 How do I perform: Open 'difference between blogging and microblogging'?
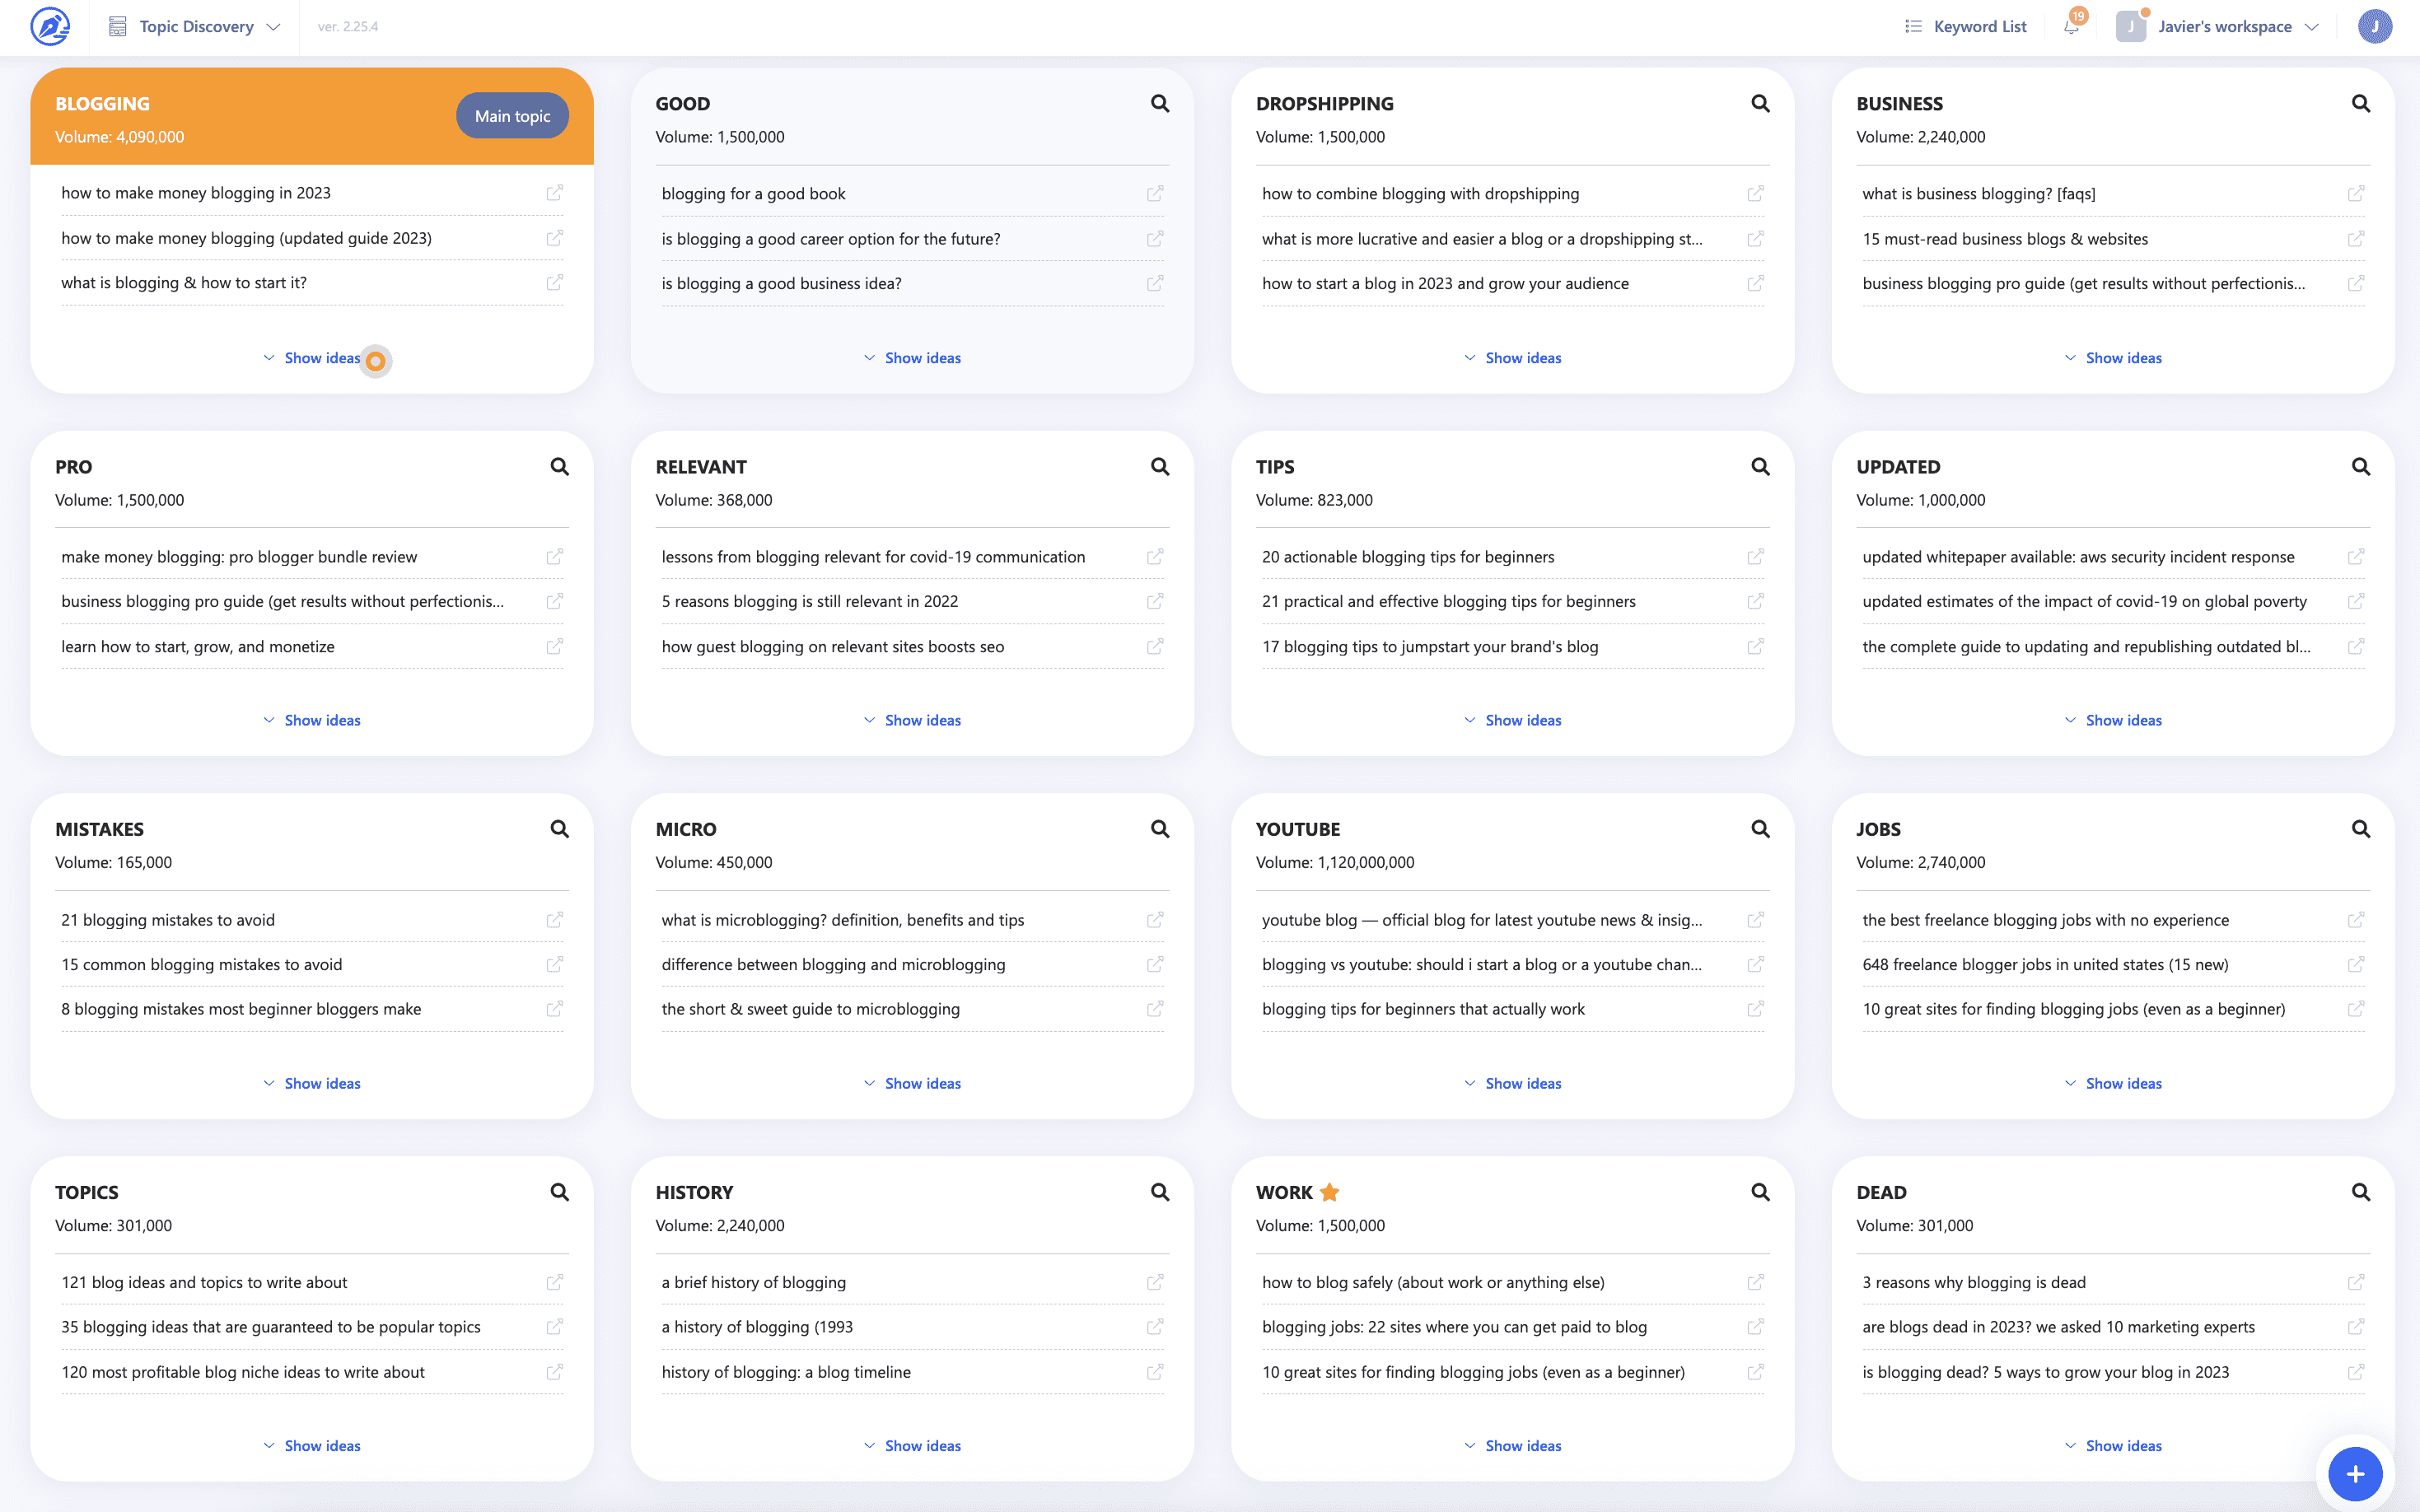pyautogui.click(x=833, y=964)
